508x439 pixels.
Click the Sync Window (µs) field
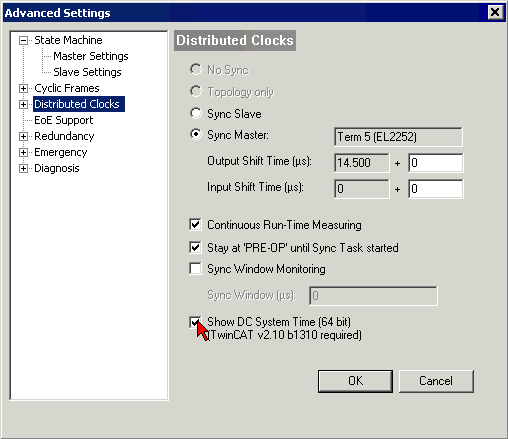373,295
